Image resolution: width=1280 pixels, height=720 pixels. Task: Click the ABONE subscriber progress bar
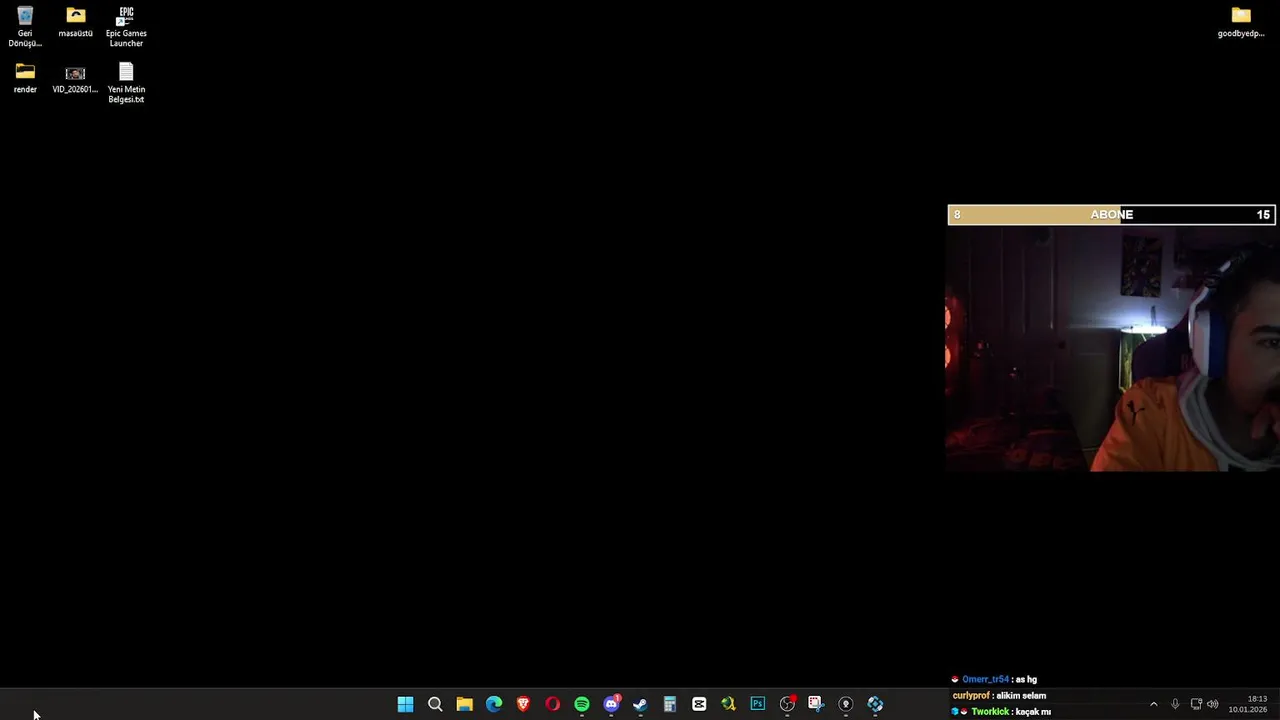point(1111,215)
